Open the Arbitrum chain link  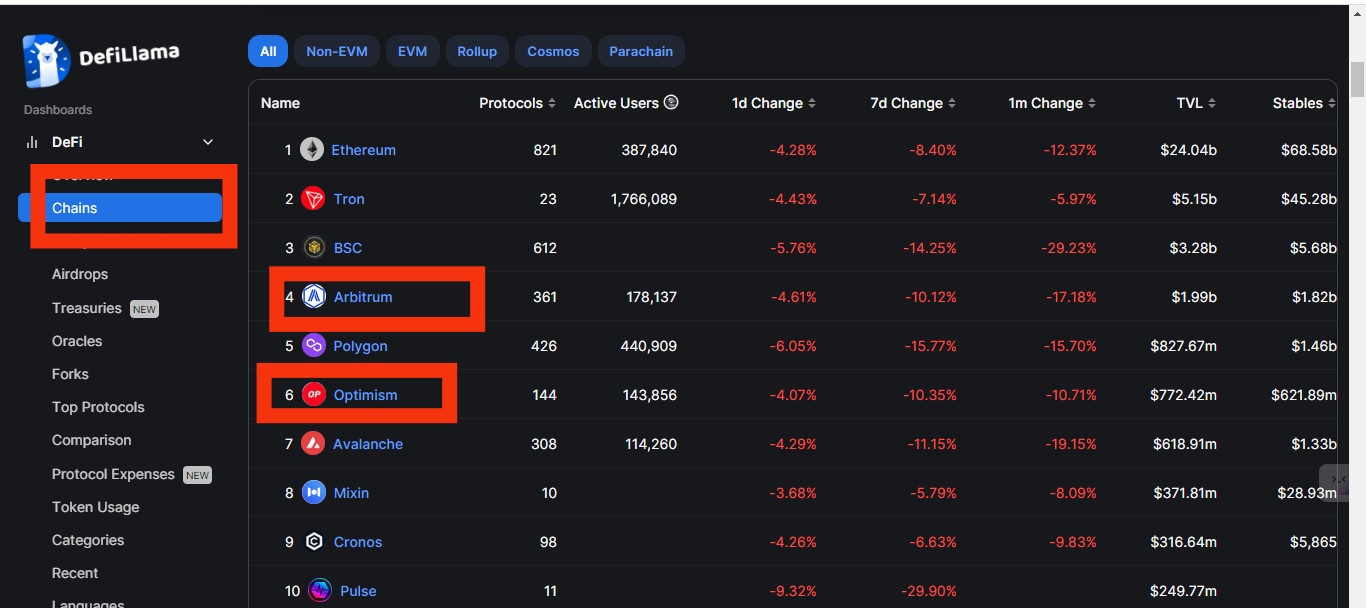point(362,297)
